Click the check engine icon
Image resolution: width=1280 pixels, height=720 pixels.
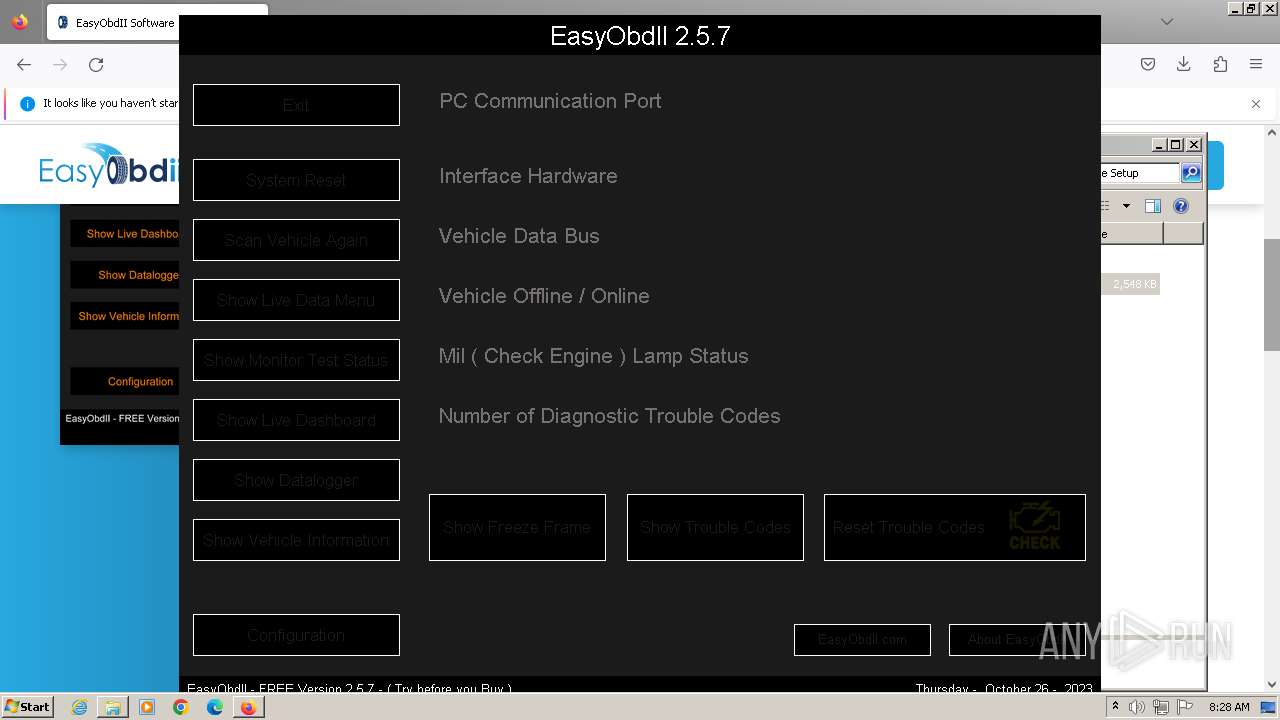(1034, 526)
